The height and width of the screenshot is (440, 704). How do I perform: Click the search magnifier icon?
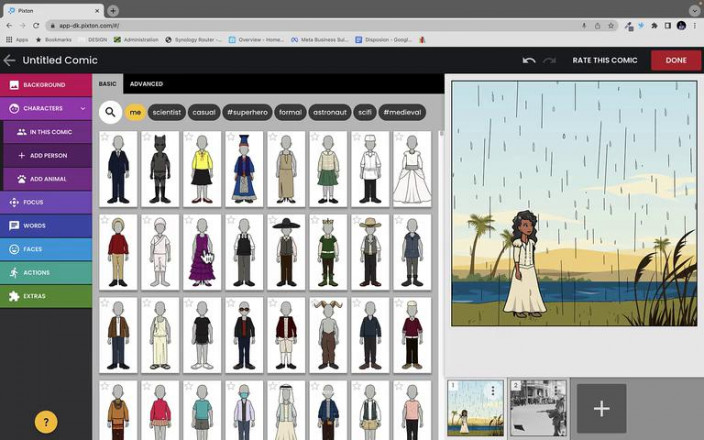coord(111,112)
